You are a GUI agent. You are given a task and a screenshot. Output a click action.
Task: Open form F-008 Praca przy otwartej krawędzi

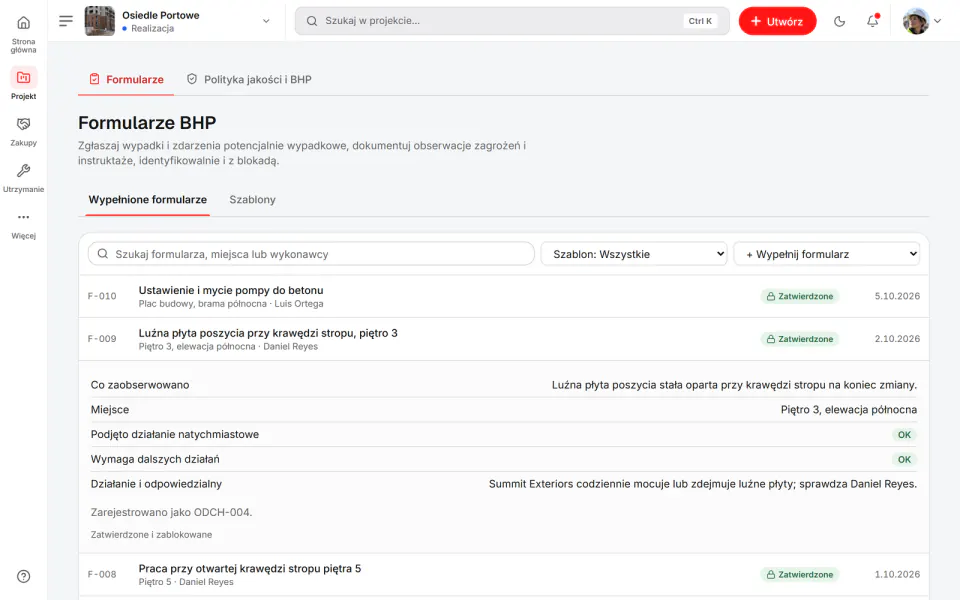(503, 575)
